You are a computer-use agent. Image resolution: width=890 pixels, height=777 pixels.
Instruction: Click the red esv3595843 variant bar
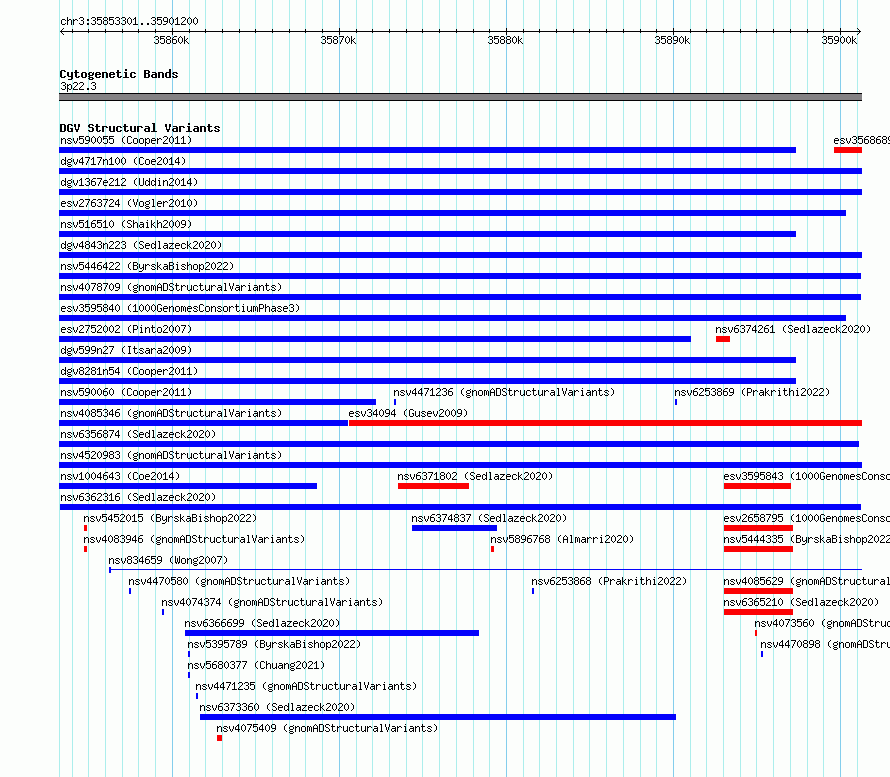pos(757,486)
